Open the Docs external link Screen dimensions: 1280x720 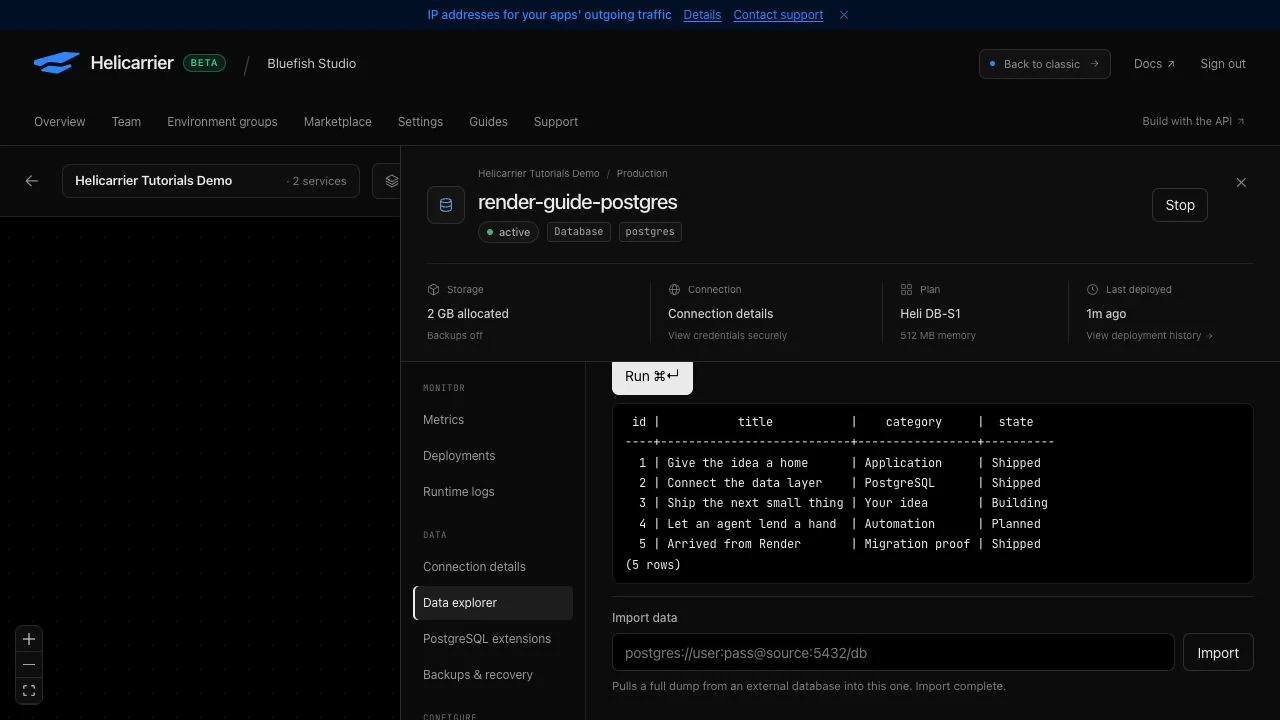1154,64
